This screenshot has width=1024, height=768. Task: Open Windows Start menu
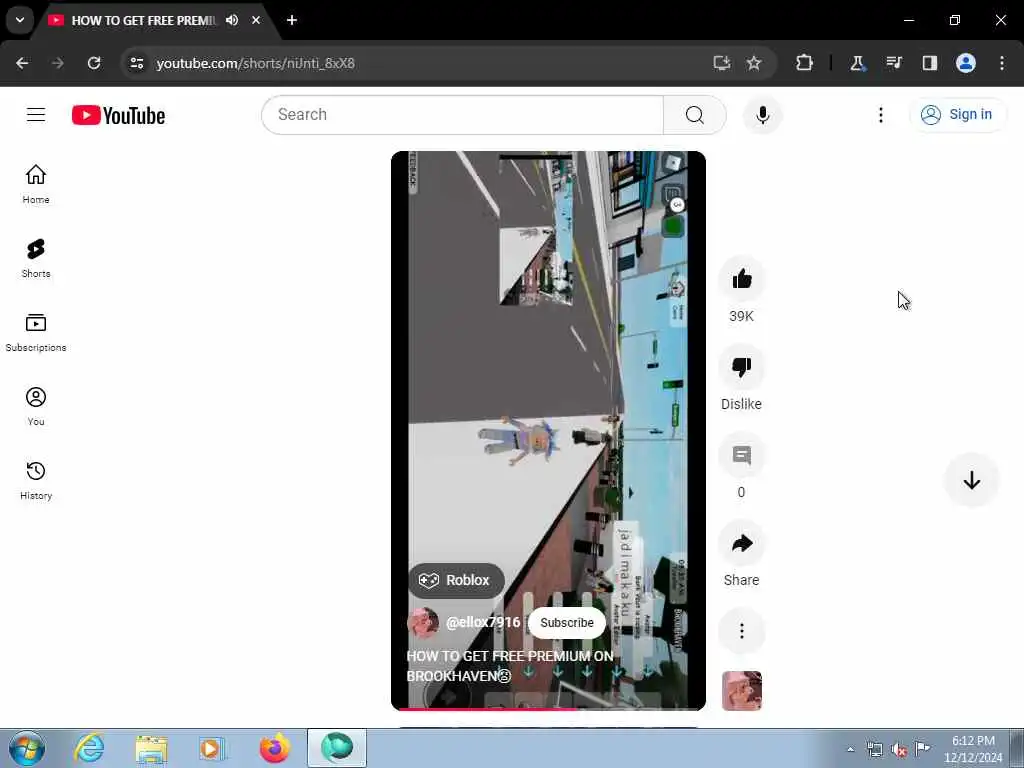tap(27, 748)
